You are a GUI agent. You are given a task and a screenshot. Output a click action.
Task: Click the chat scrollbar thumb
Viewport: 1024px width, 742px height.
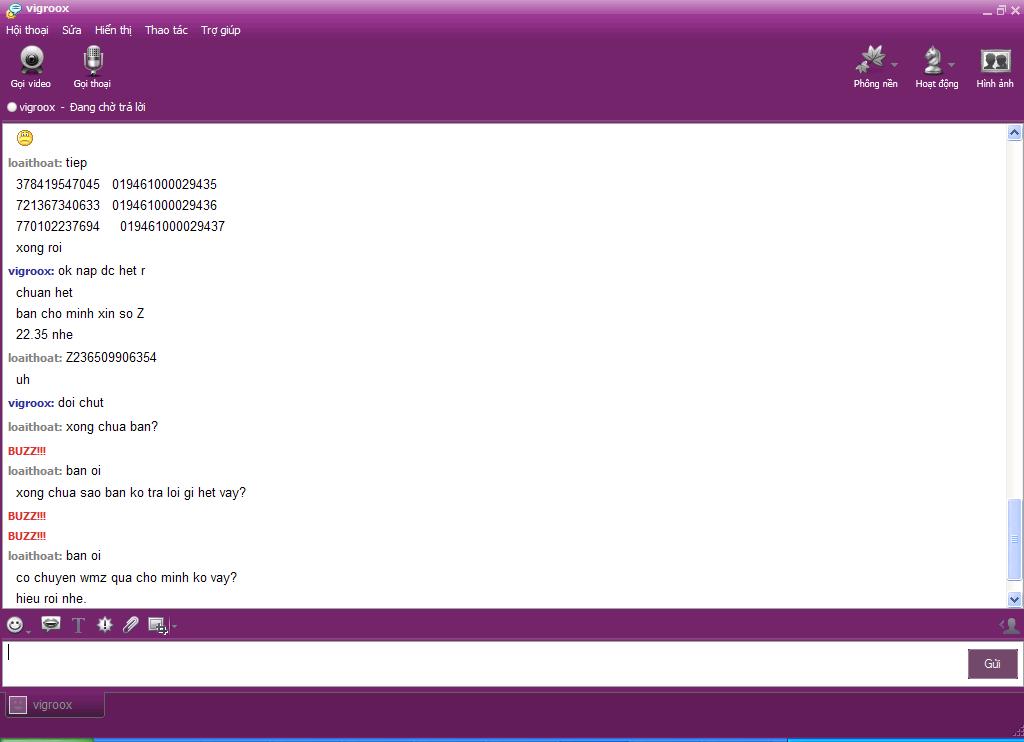click(1014, 540)
